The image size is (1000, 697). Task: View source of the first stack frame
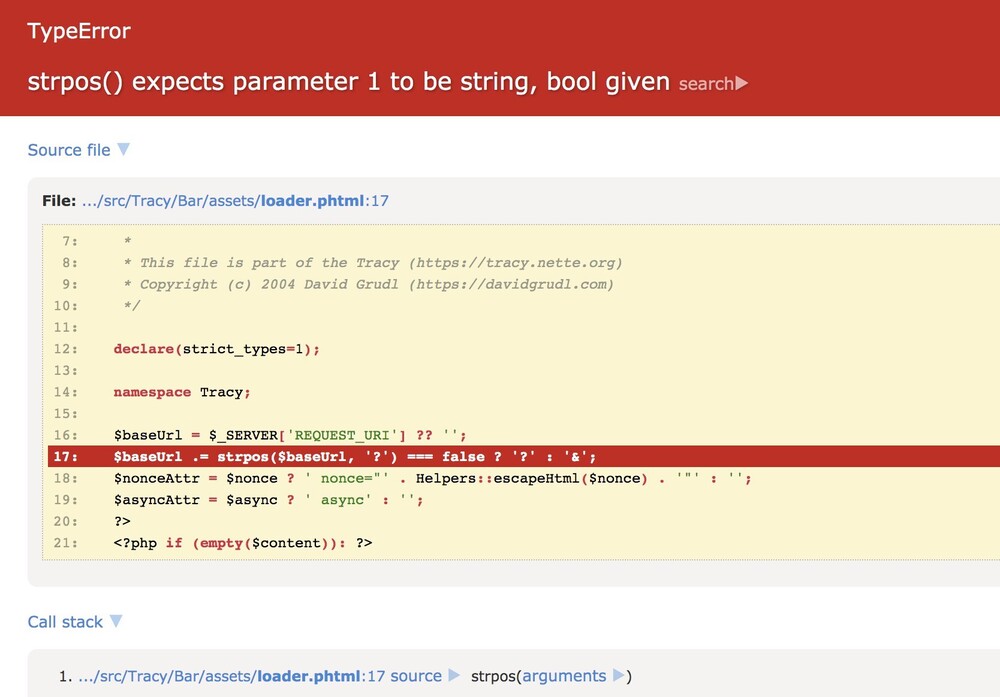click(x=416, y=675)
